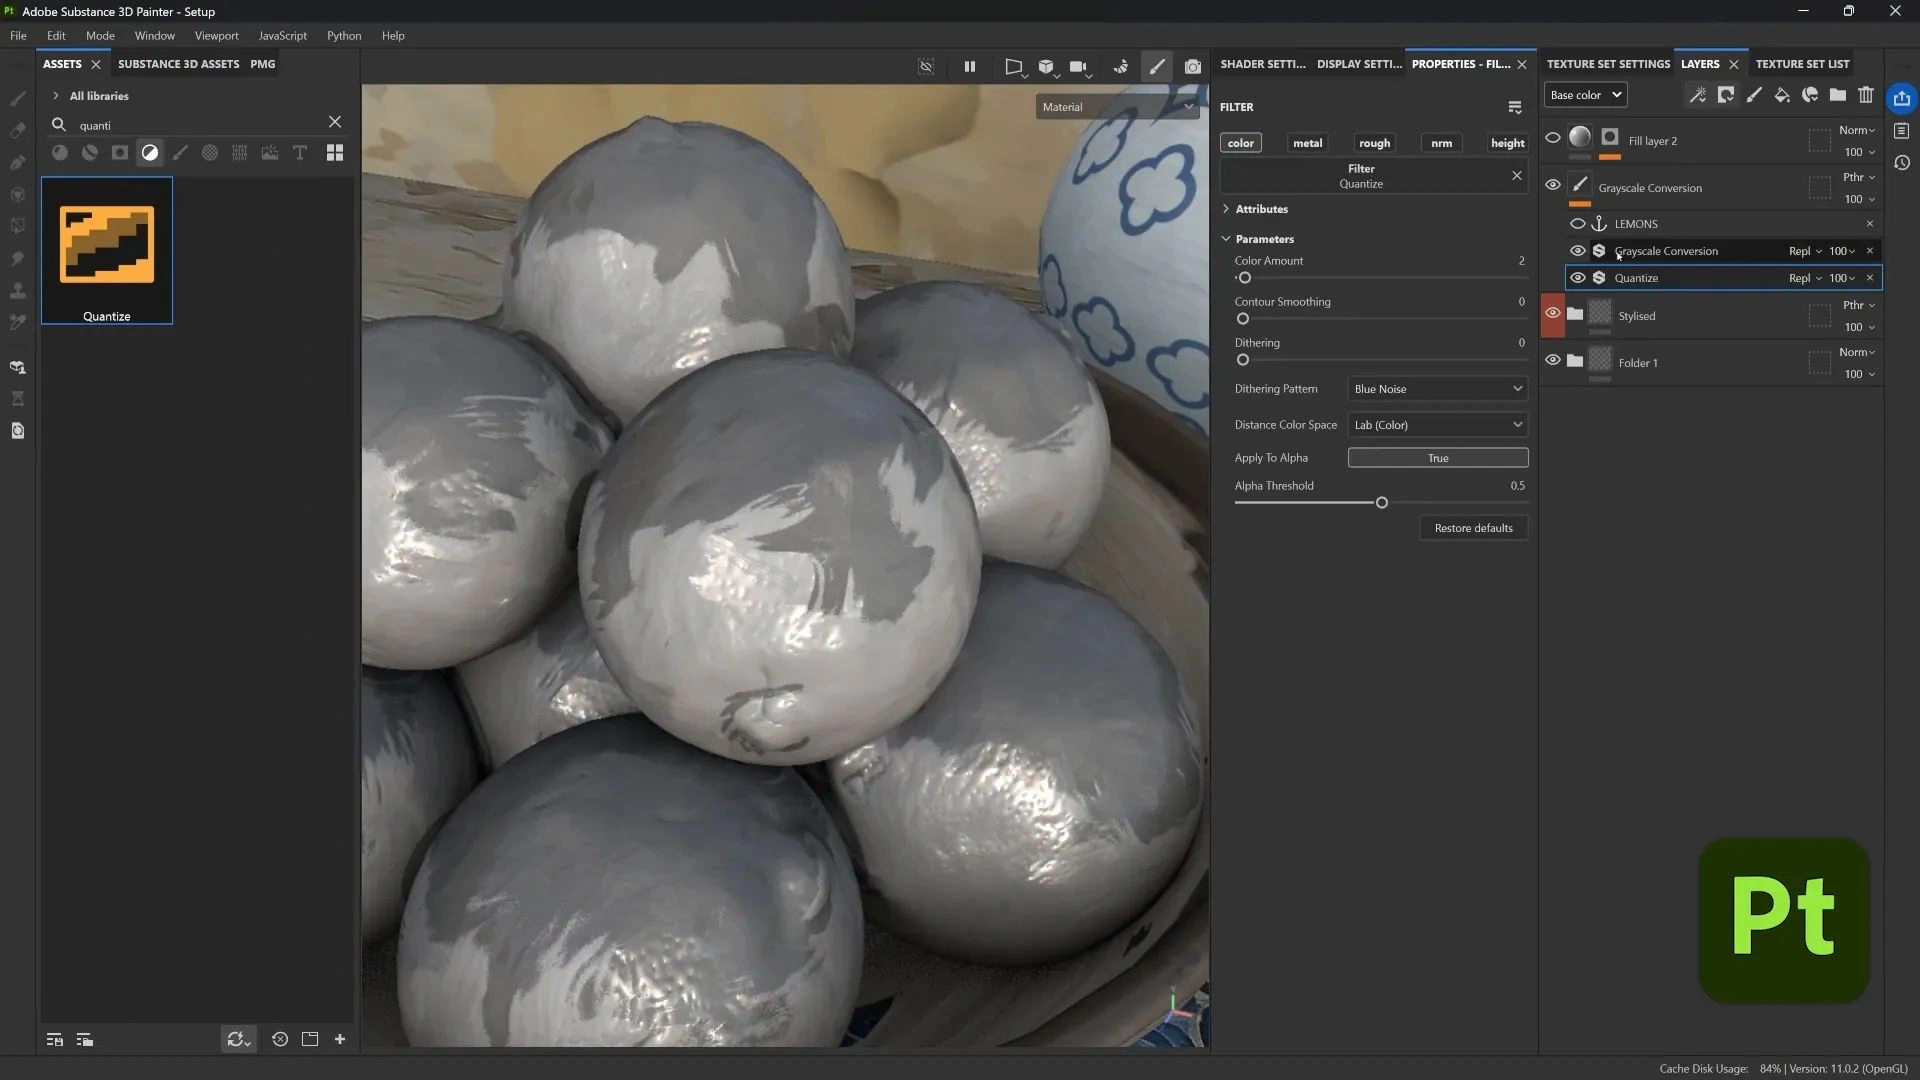
Task: Toggle Apply To Alpha True button
Action: point(1438,458)
